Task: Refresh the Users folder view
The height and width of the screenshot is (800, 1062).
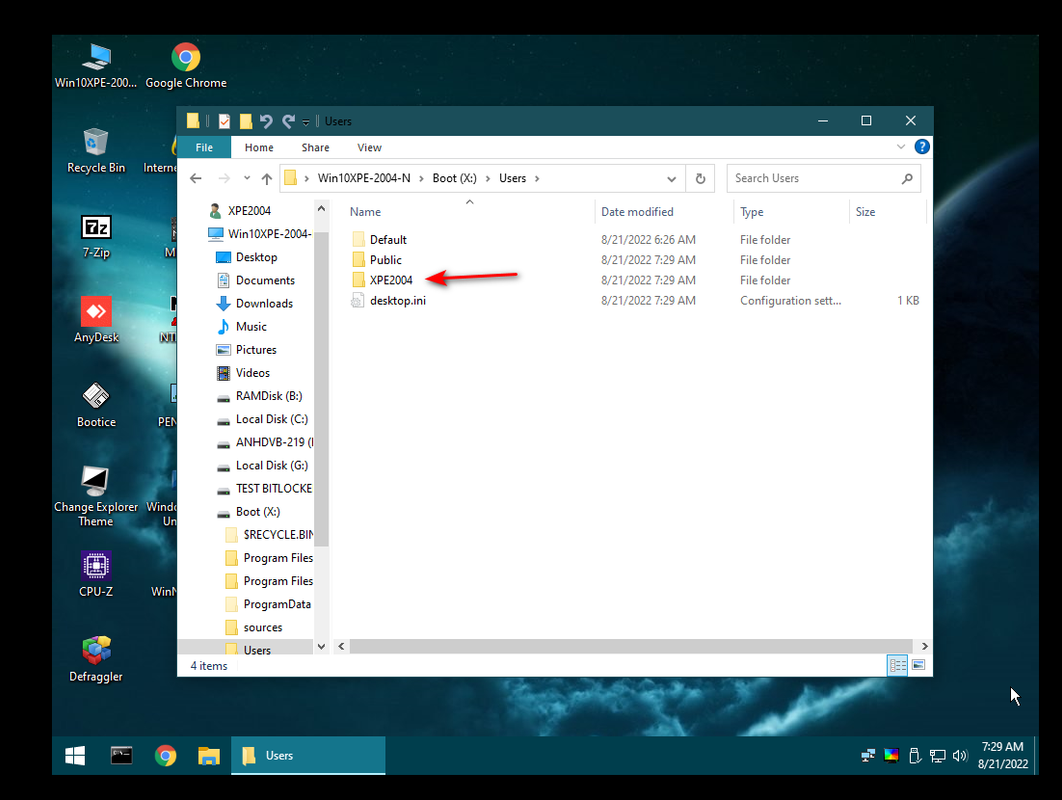Action: [700, 179]
